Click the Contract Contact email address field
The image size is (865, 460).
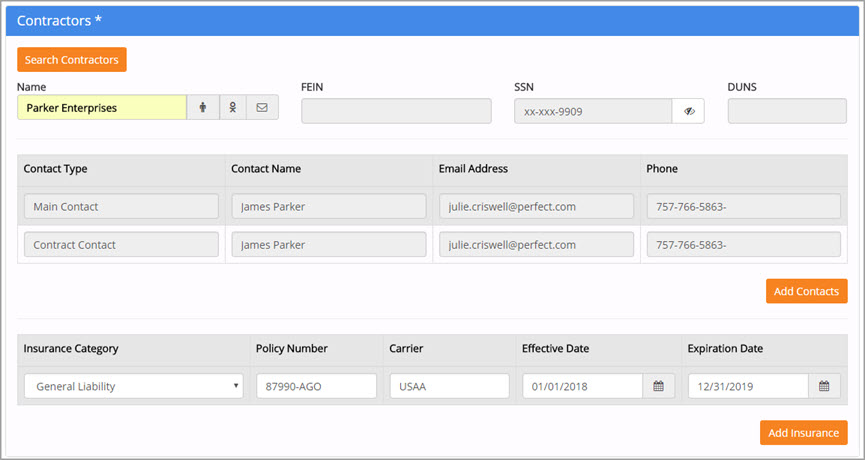pos(536,245)
